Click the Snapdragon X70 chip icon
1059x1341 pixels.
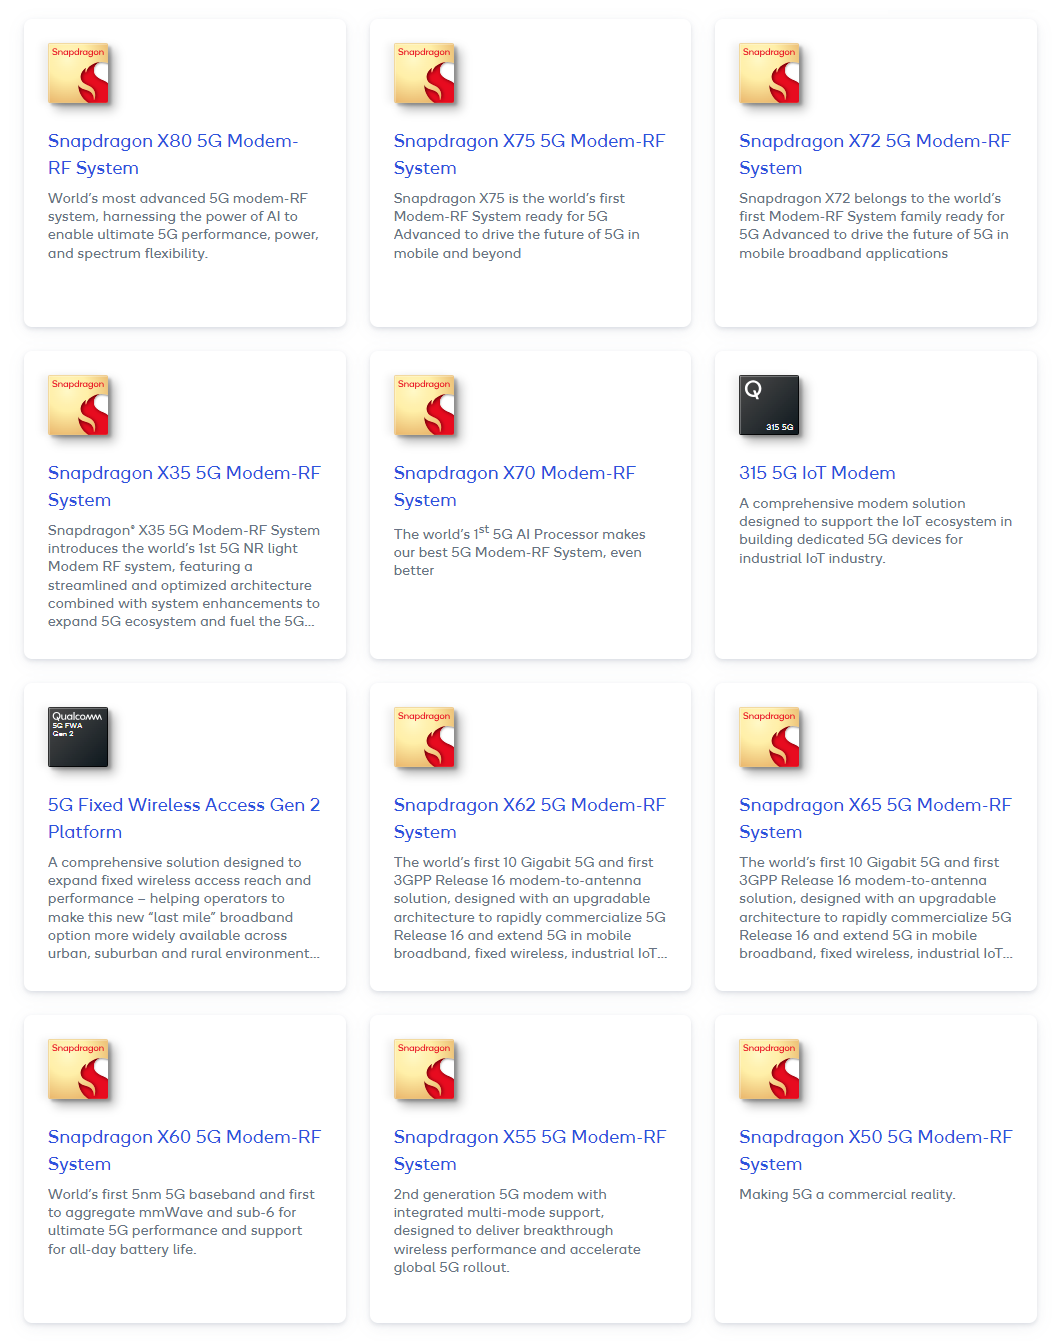(424, 405)
